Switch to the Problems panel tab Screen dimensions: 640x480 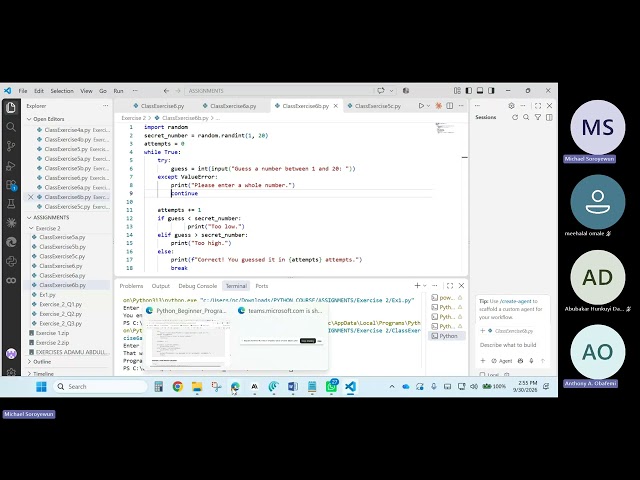click(x=131, y=286)
